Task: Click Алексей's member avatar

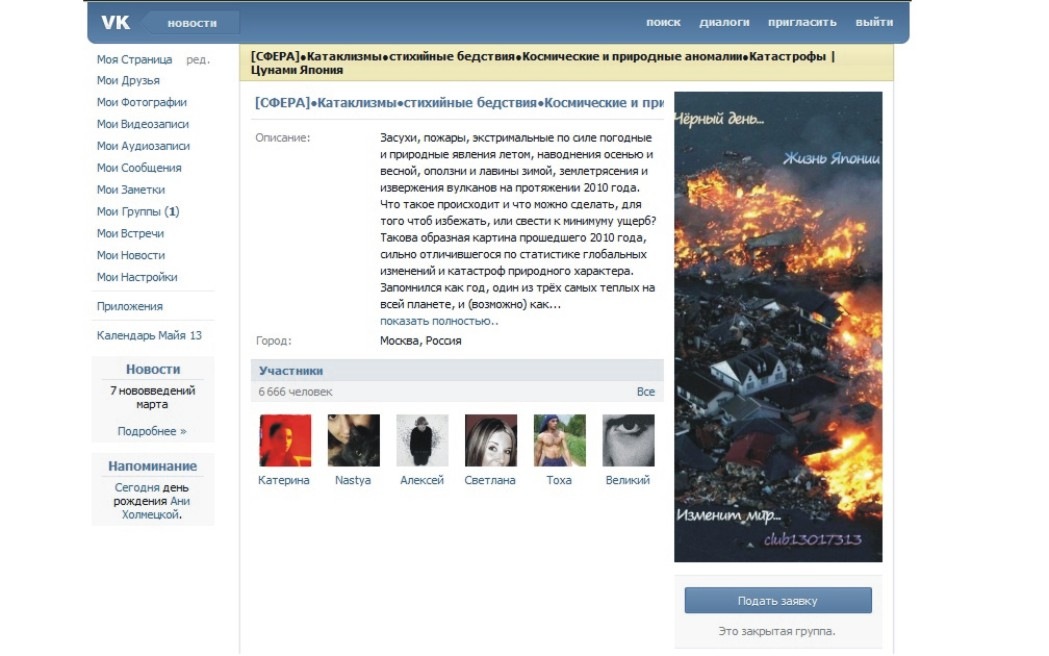Action: pos(422,441)
